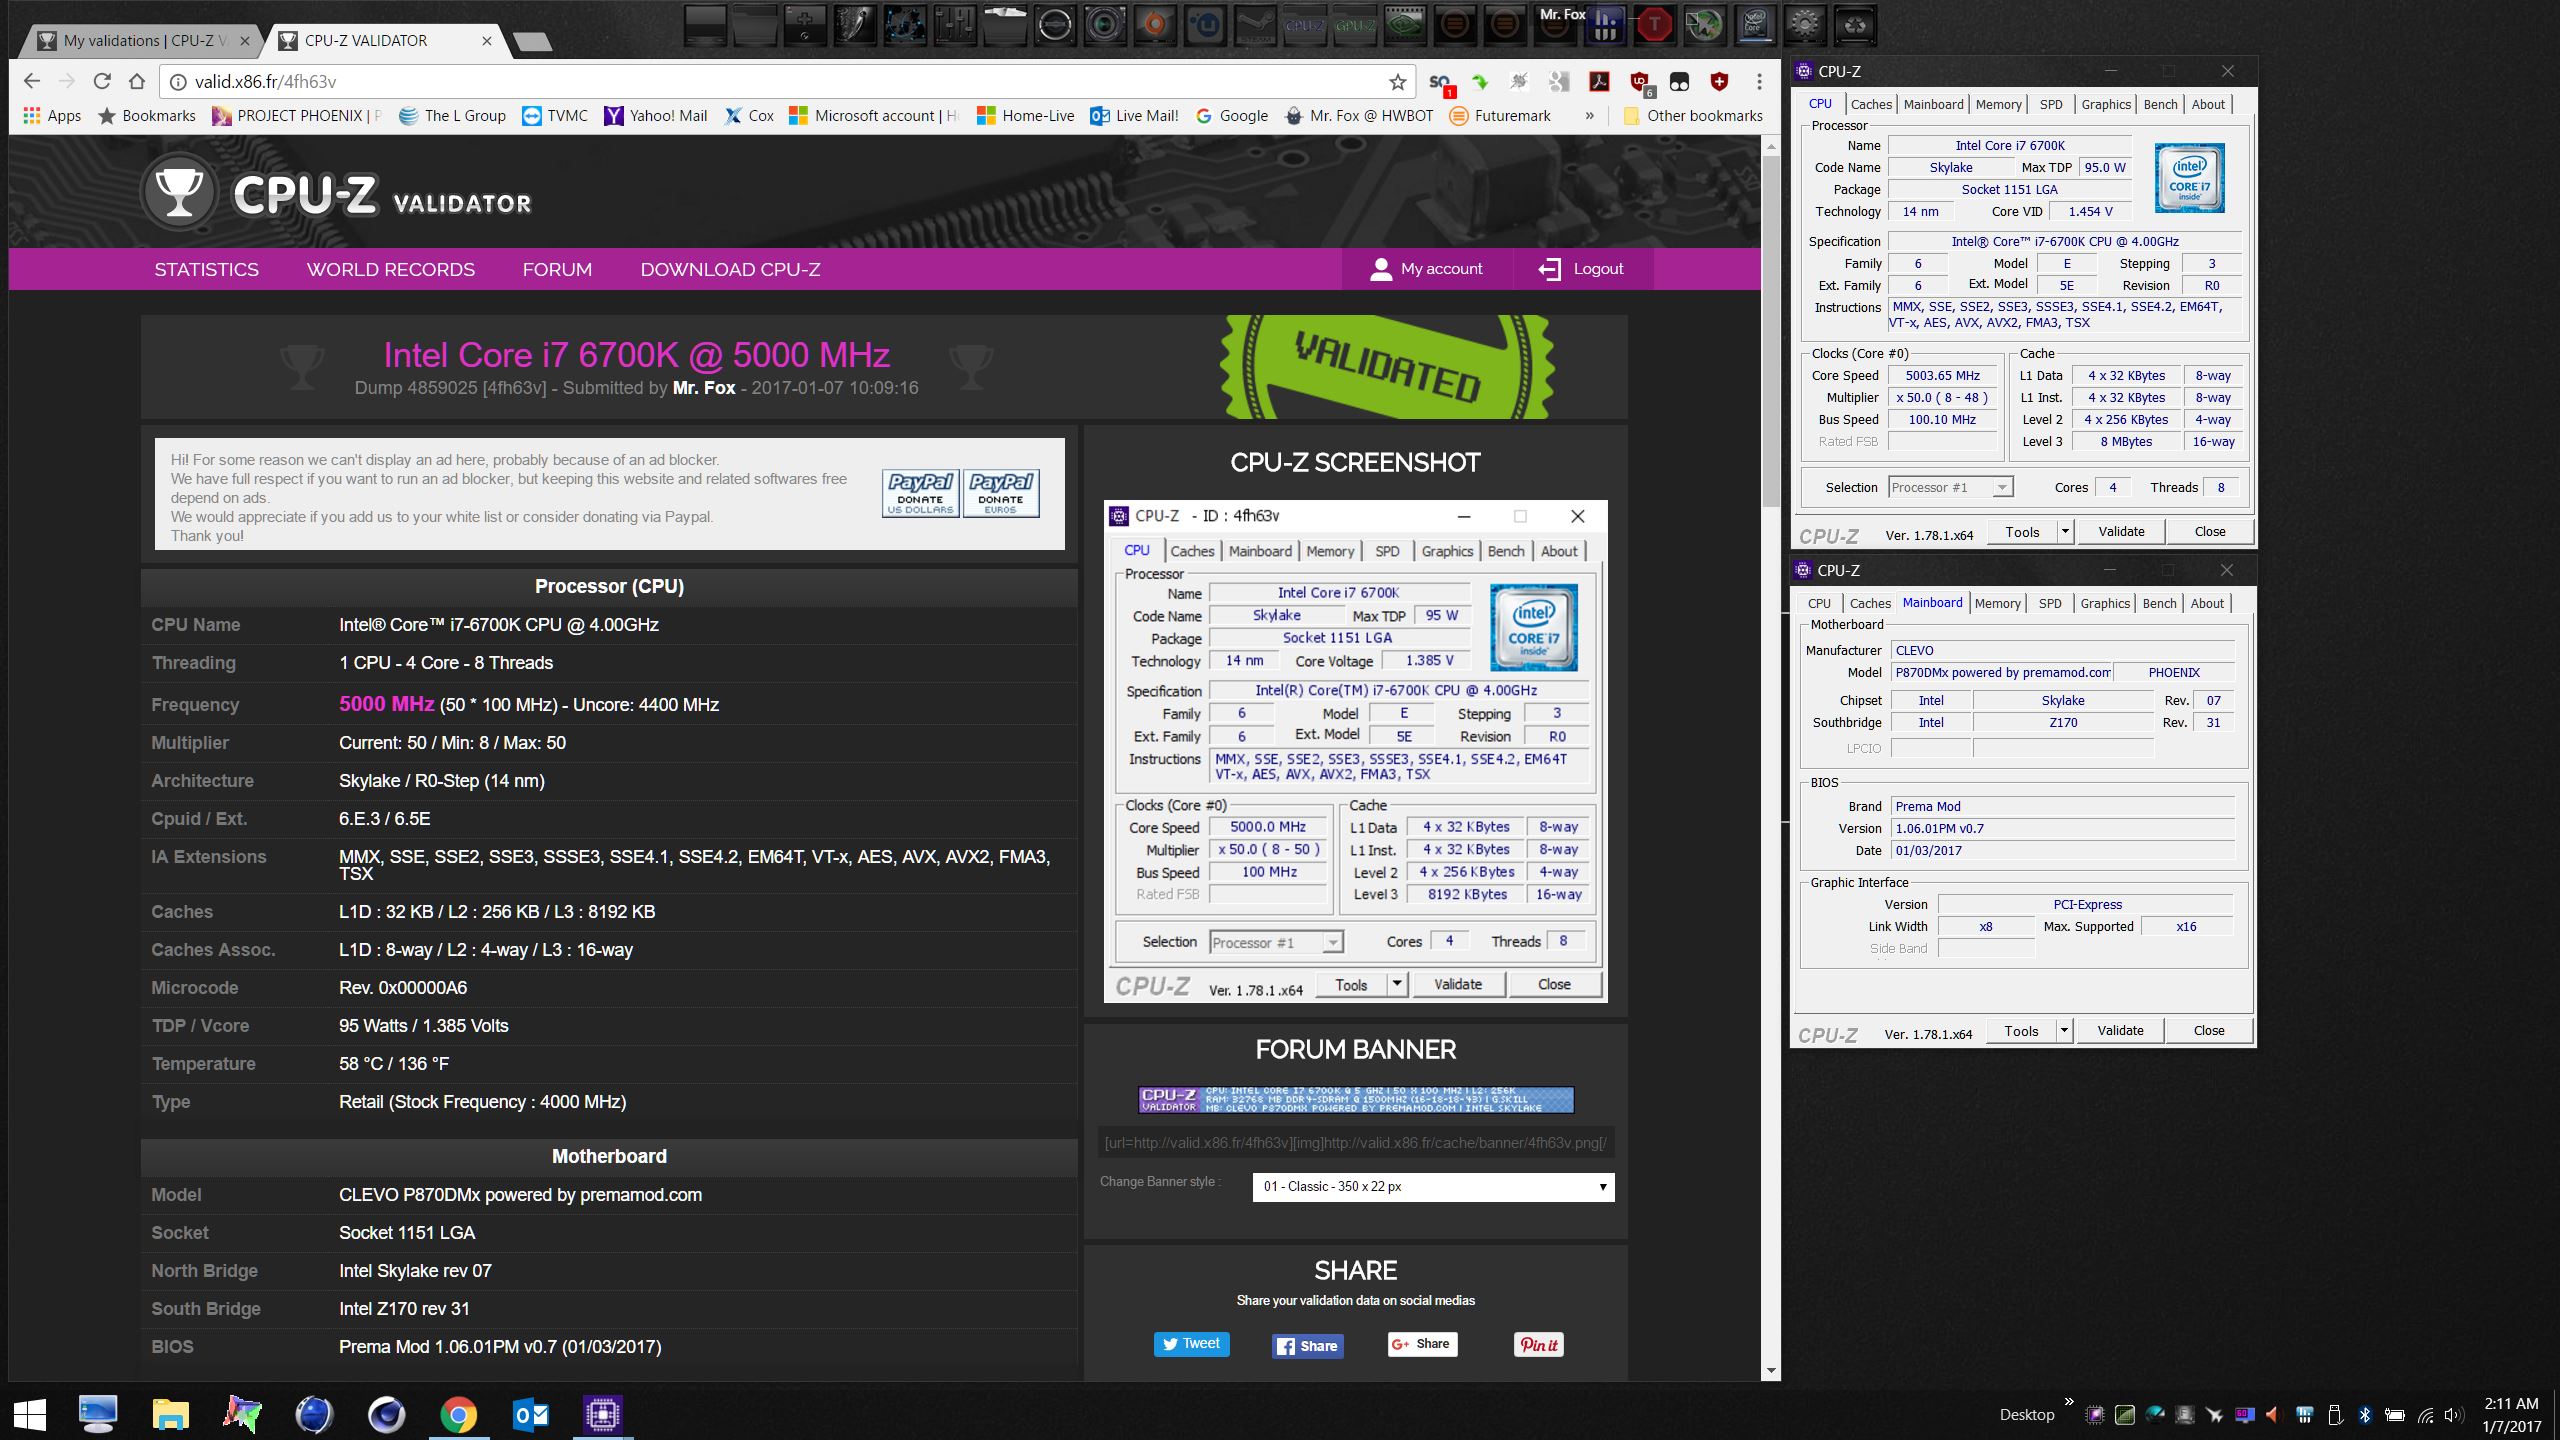Screen dimensions: 2560x1440
Task: Open the SPD tab in lower CPU-Z window
Action: click(2050, 603)
